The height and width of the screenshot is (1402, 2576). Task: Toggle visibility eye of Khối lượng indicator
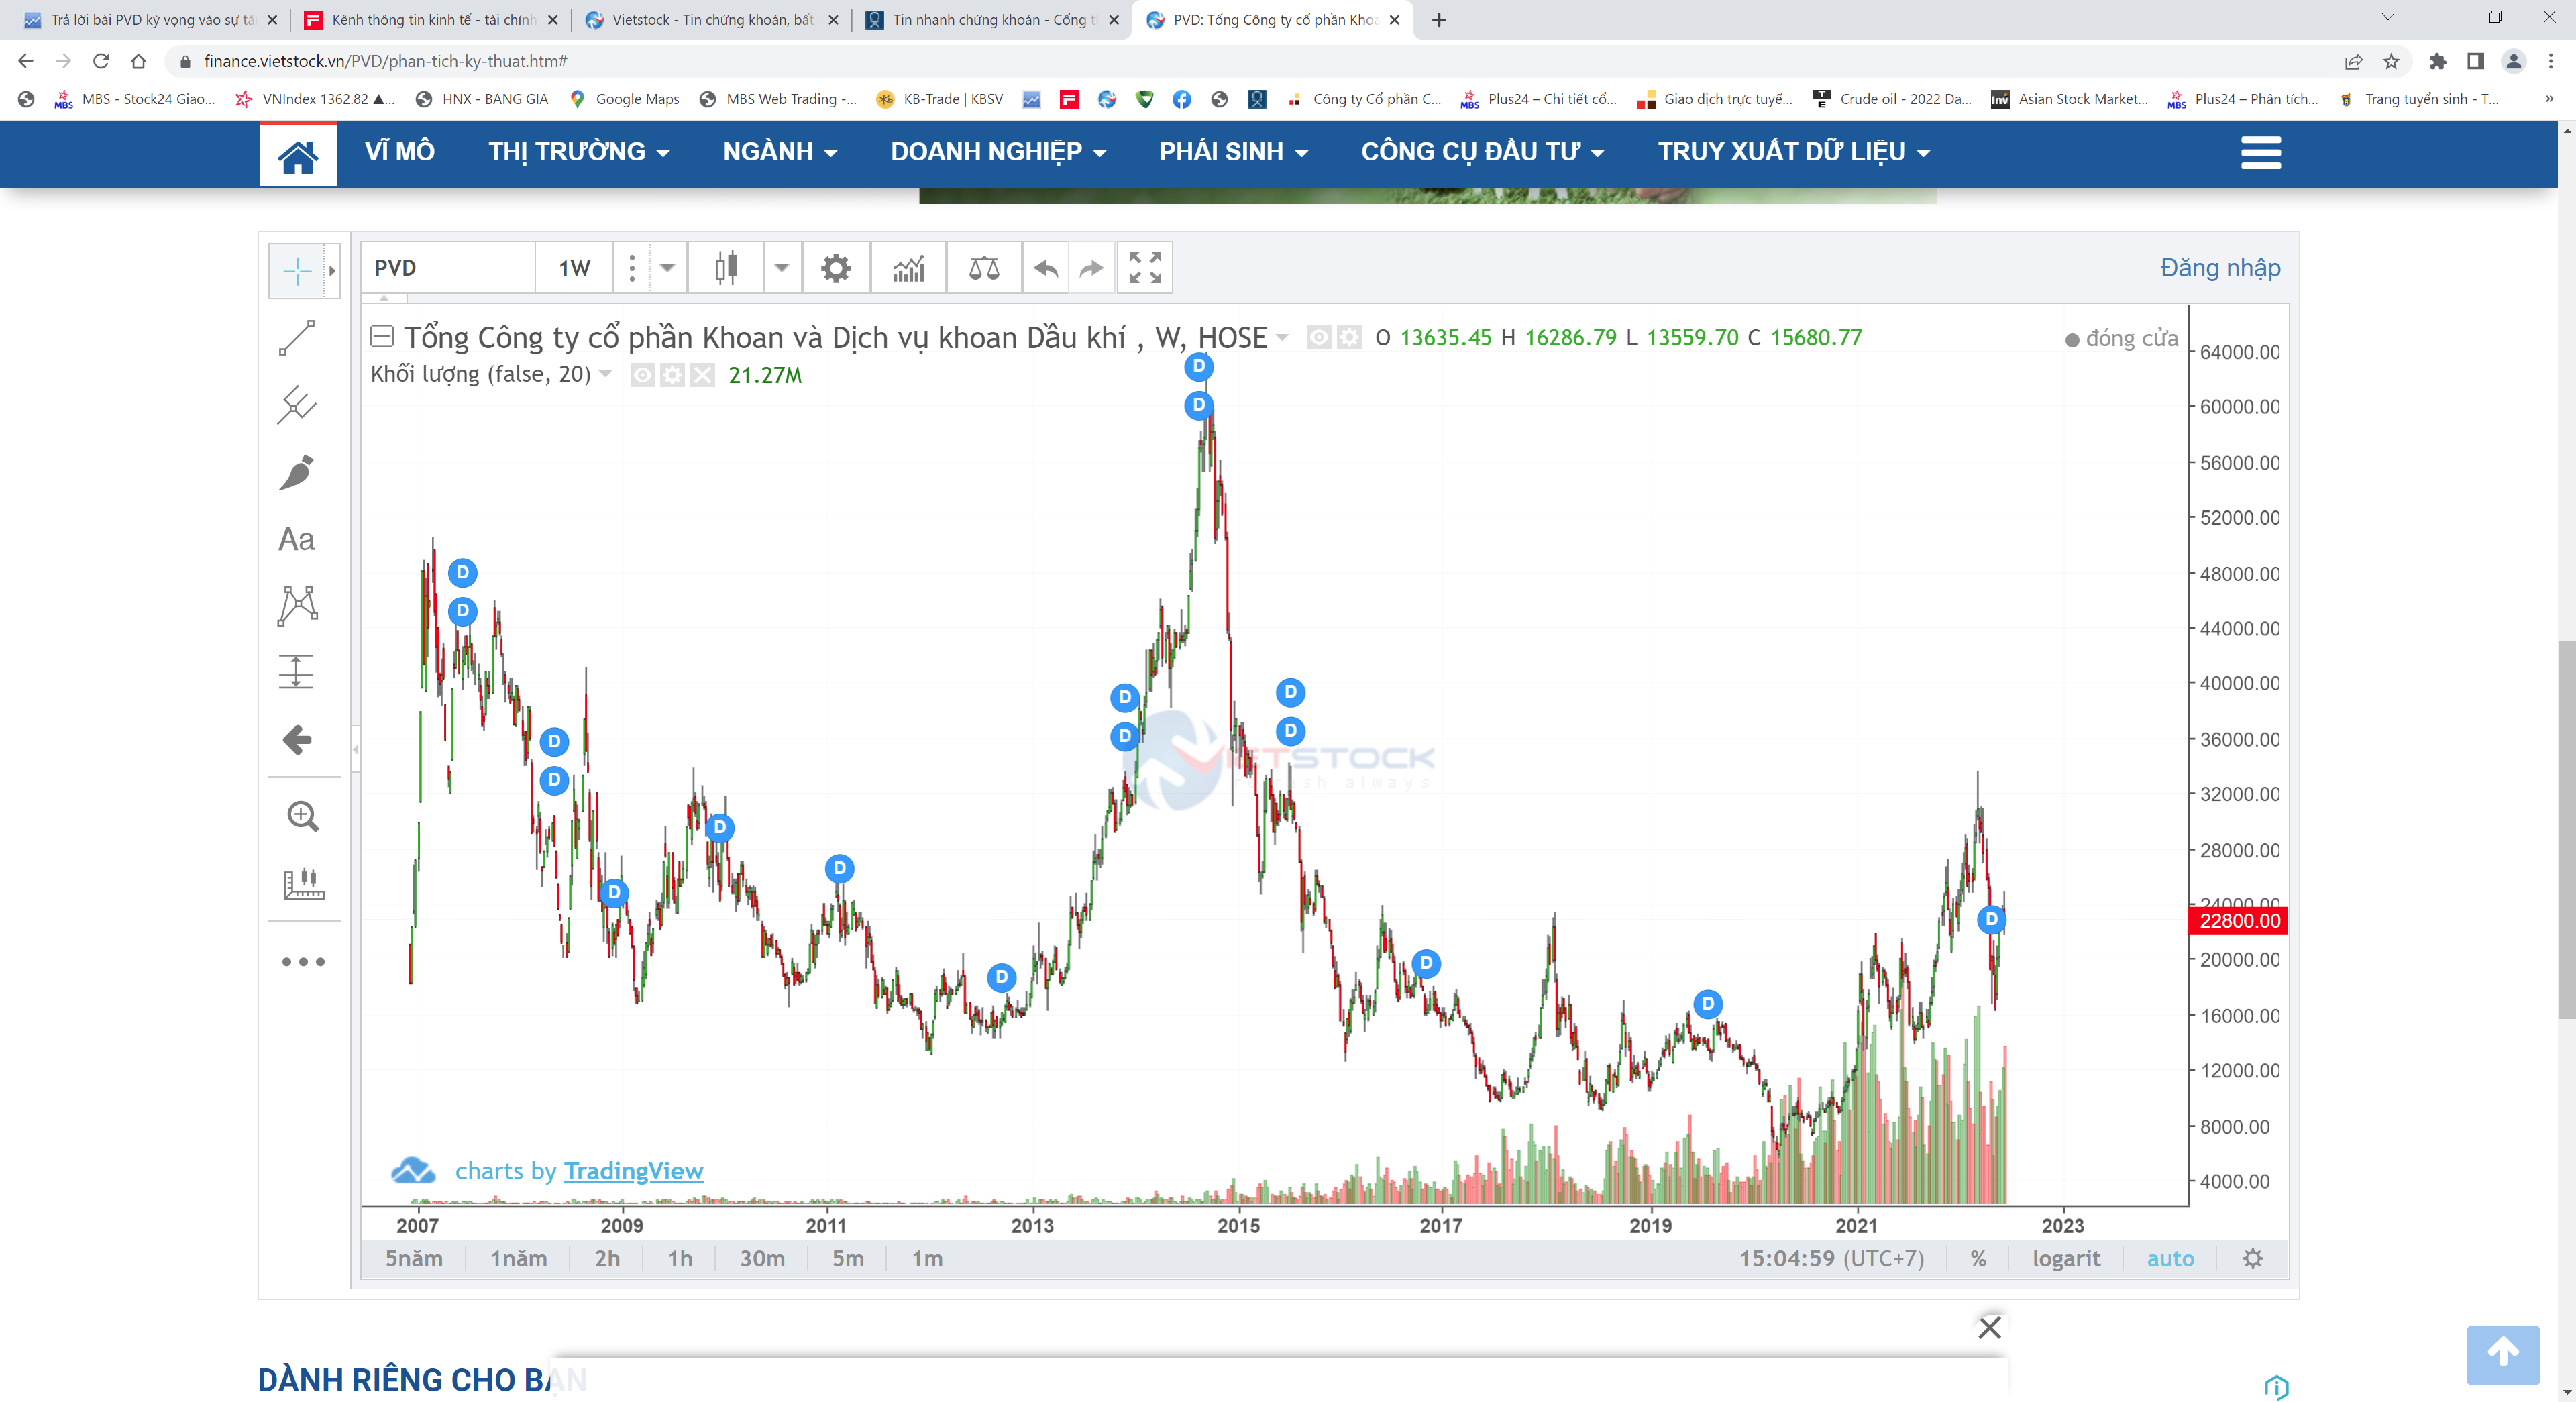coord(642,375)
